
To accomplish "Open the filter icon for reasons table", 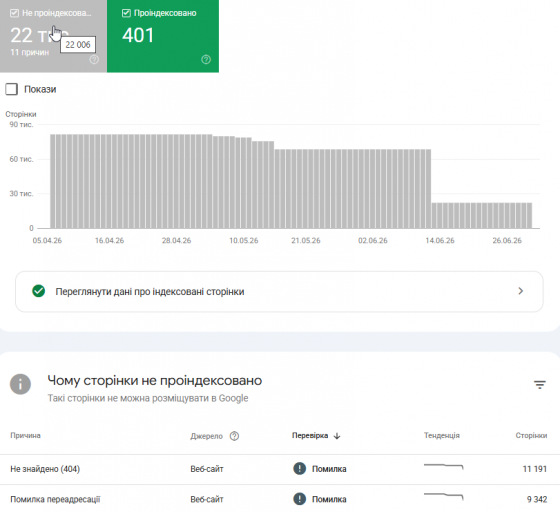I will coord(540,385).
